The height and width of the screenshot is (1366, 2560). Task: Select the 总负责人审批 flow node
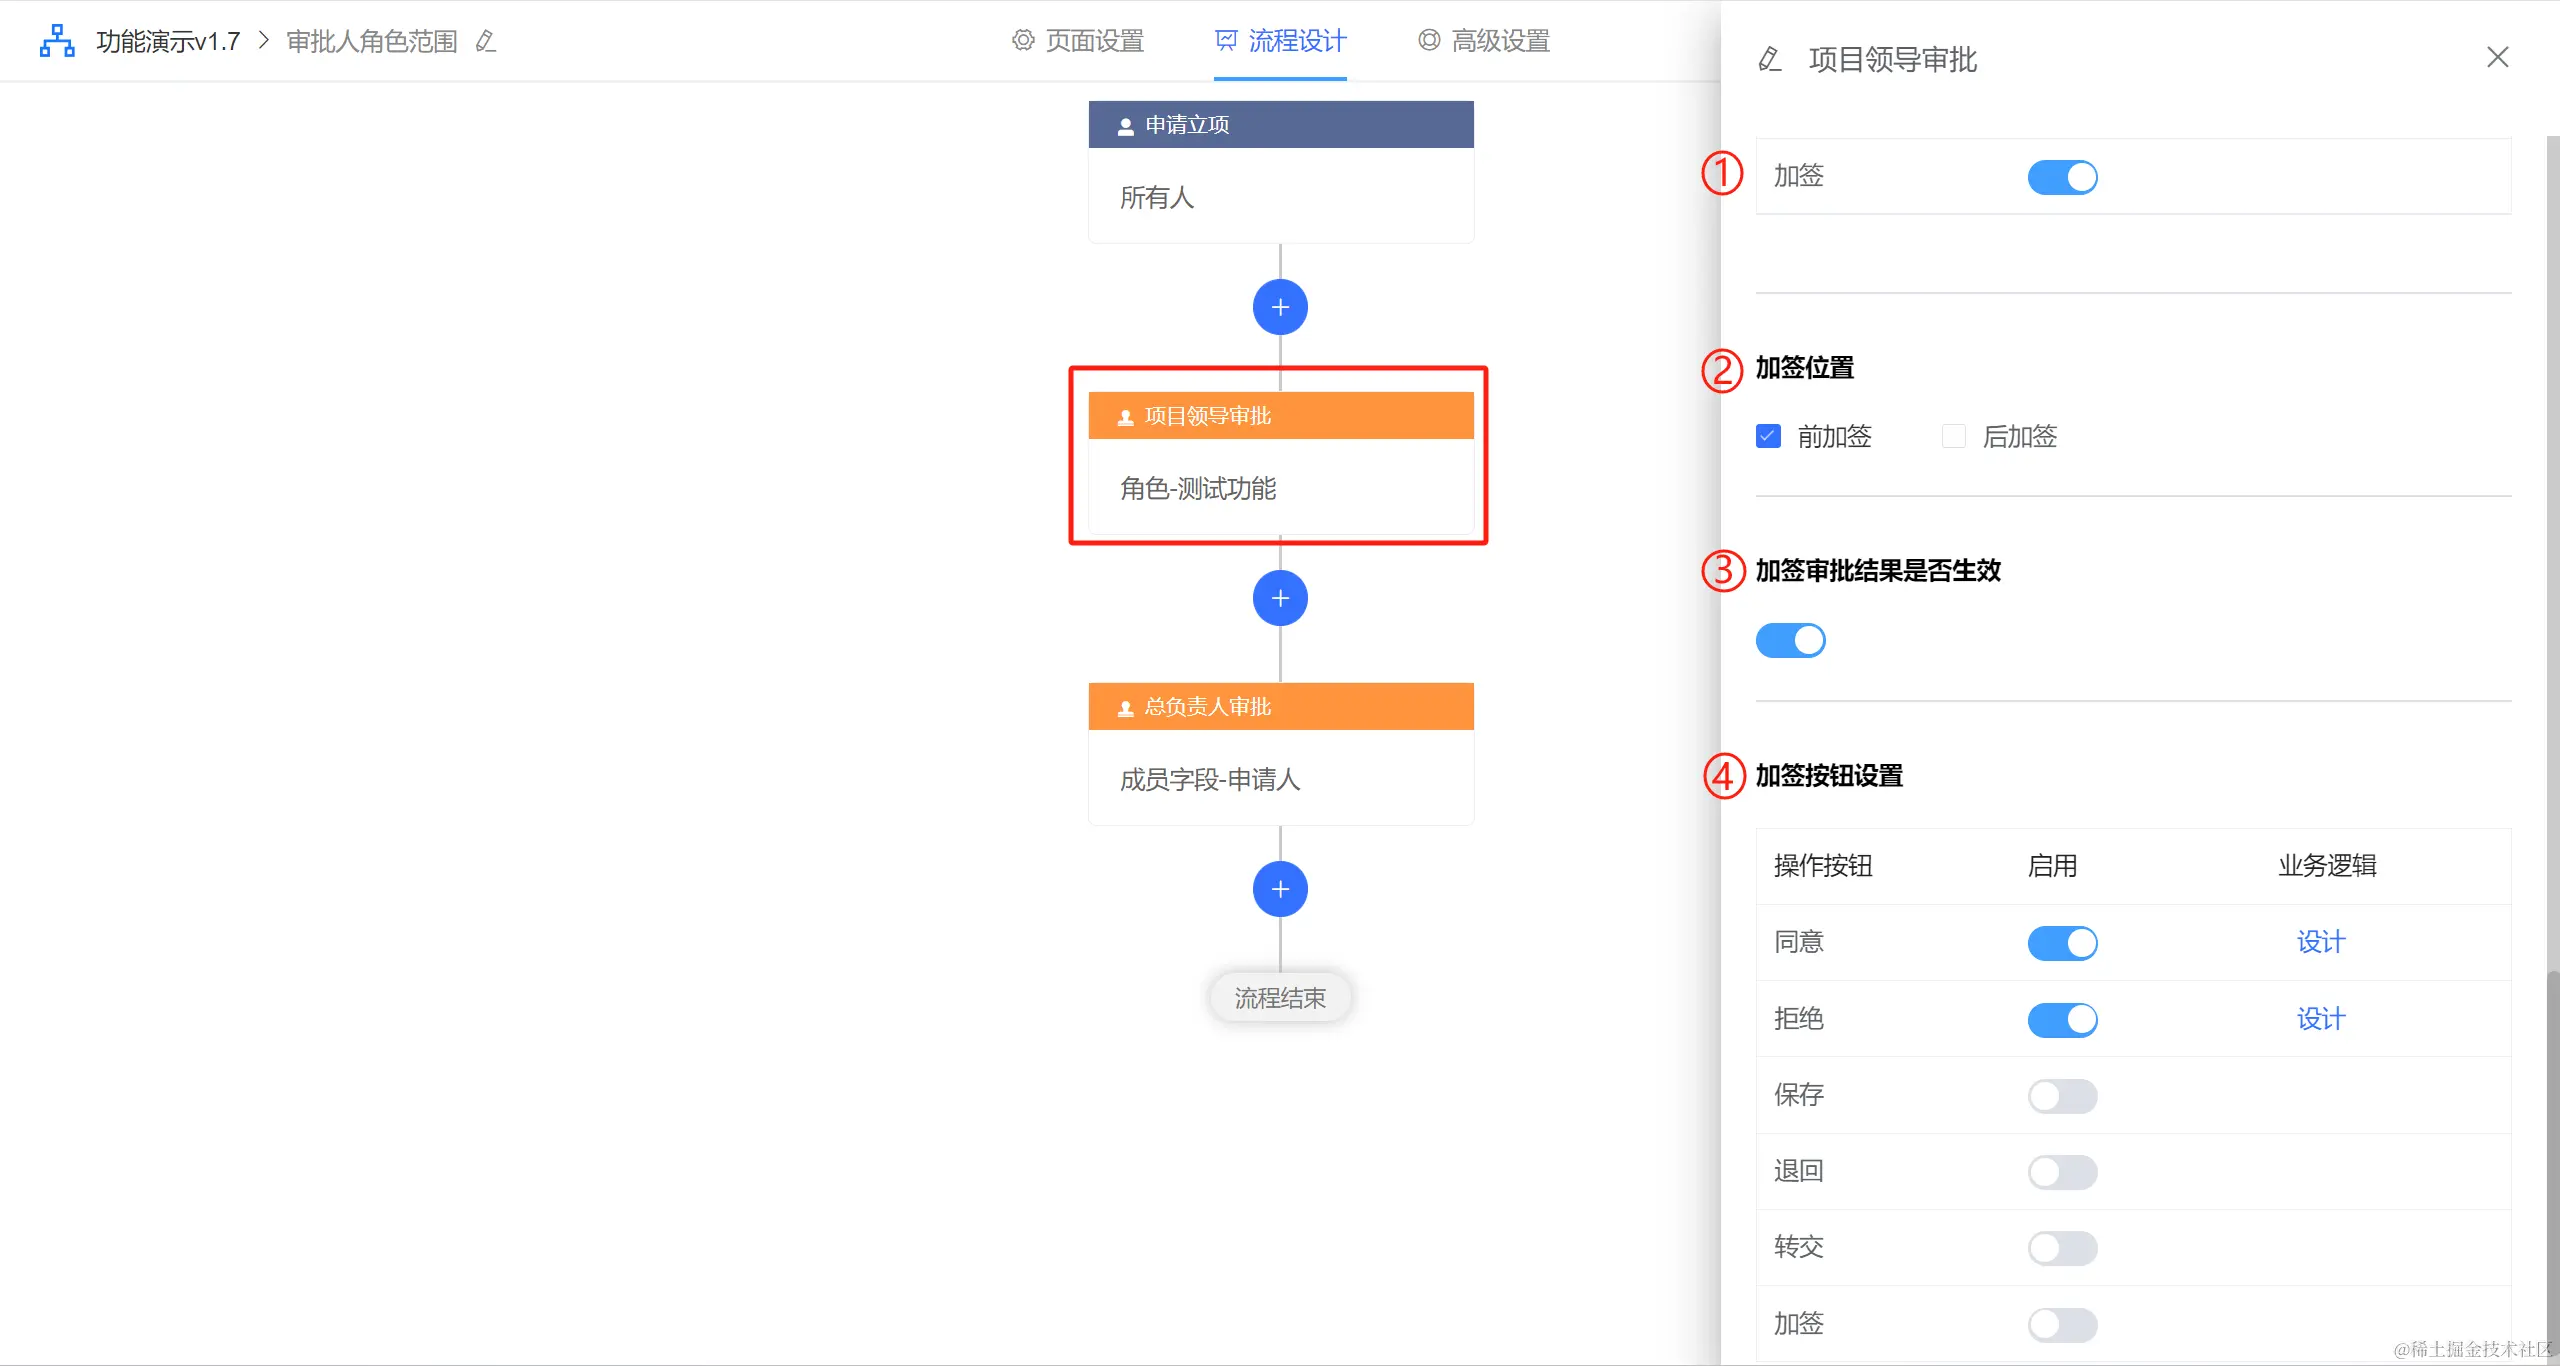(x=1280, y=753)
